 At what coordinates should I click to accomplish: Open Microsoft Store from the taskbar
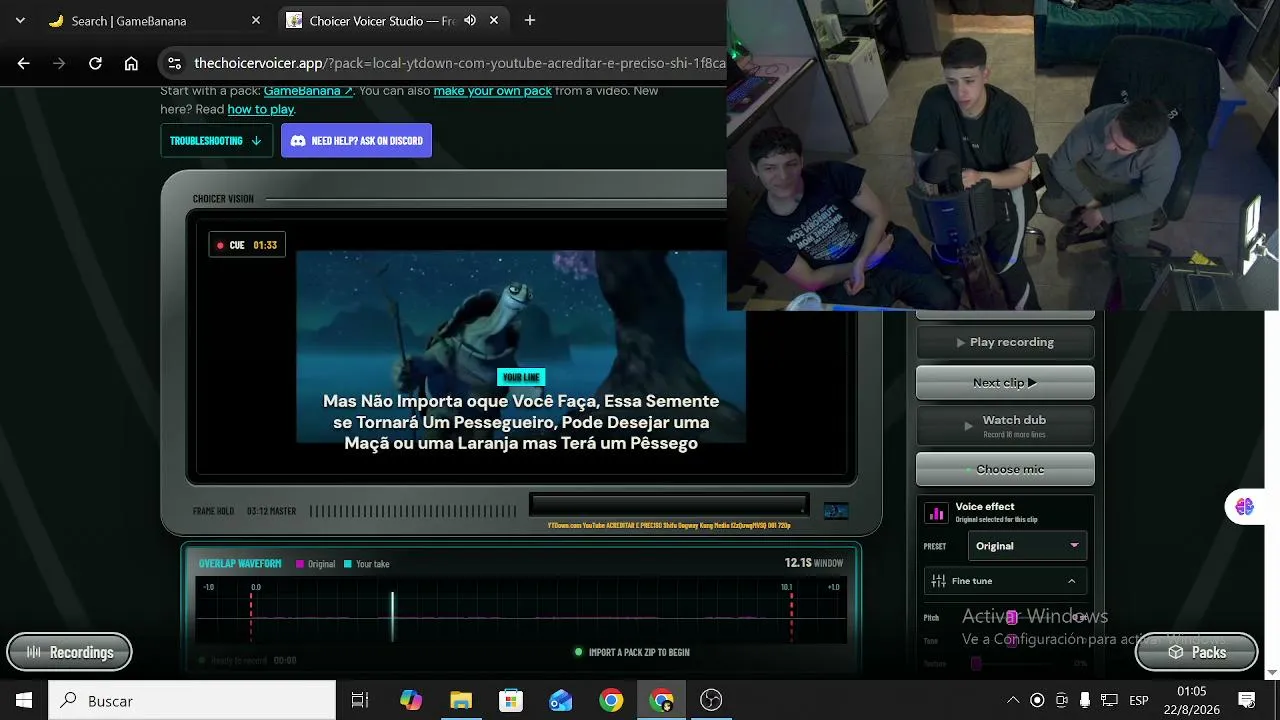click(511, 700)
